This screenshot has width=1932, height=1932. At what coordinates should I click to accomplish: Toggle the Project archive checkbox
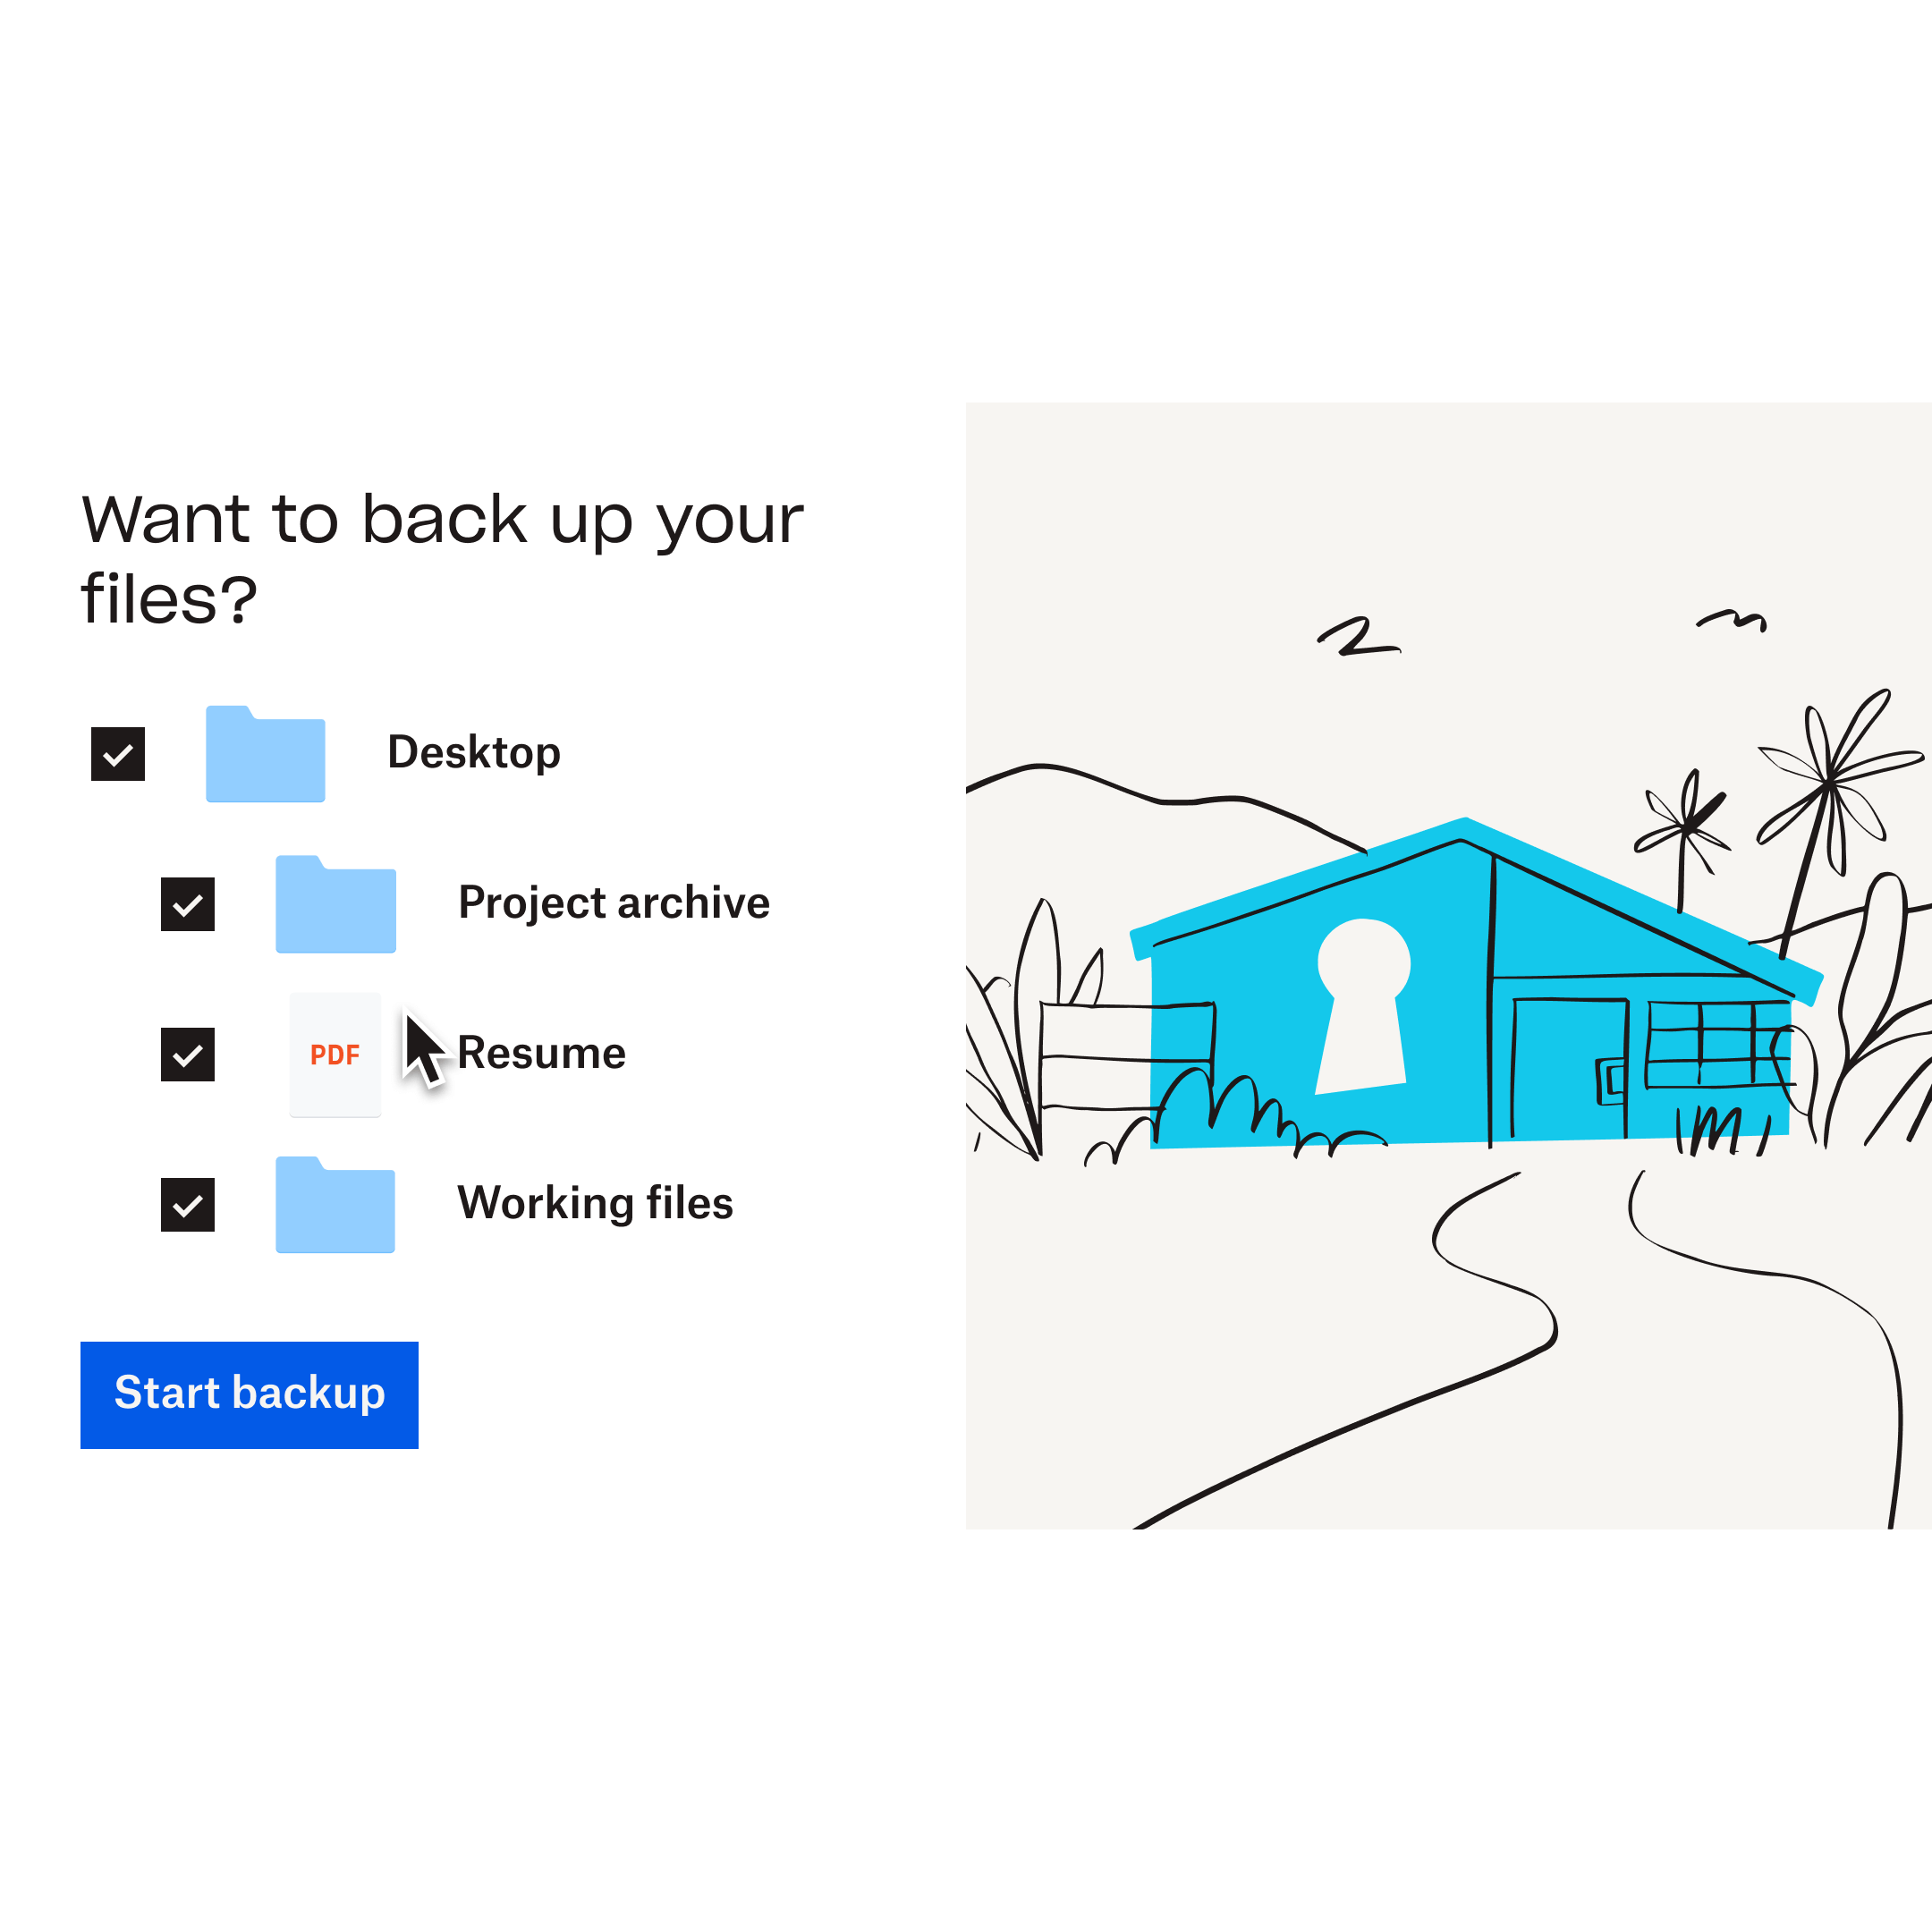click(x=191, y=902)
